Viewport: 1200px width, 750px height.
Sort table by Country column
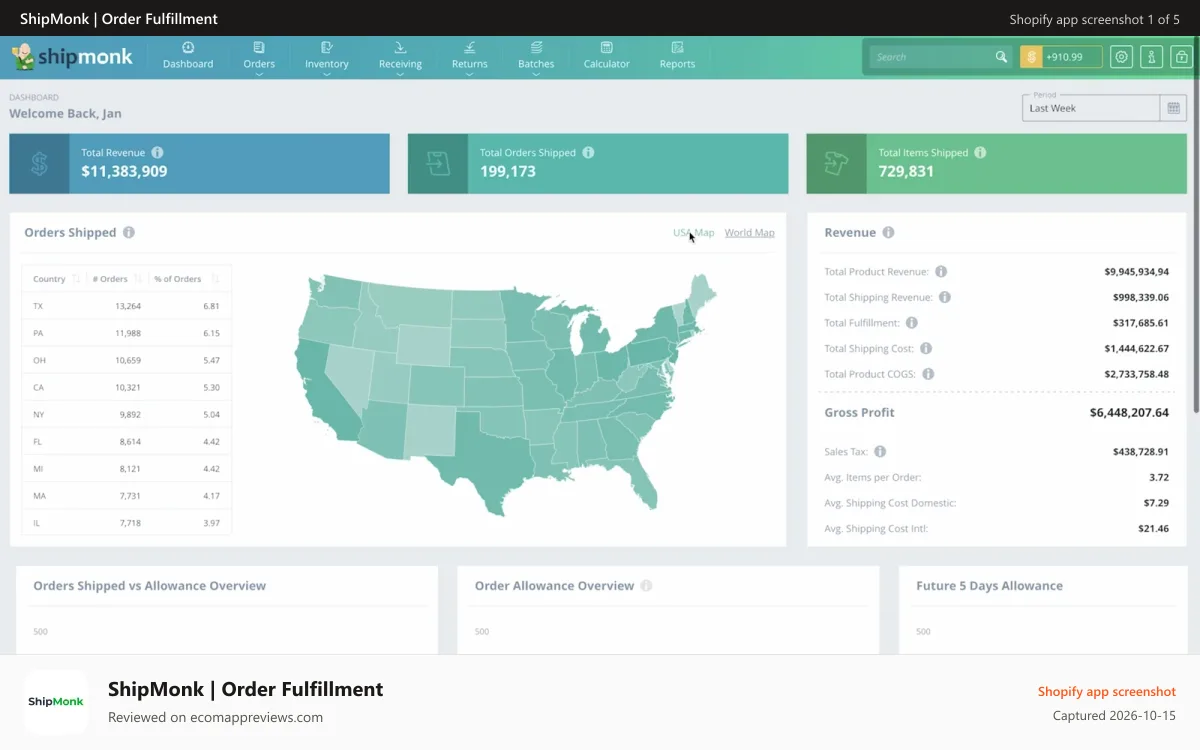pyautogui.click(x=56, y=279)
